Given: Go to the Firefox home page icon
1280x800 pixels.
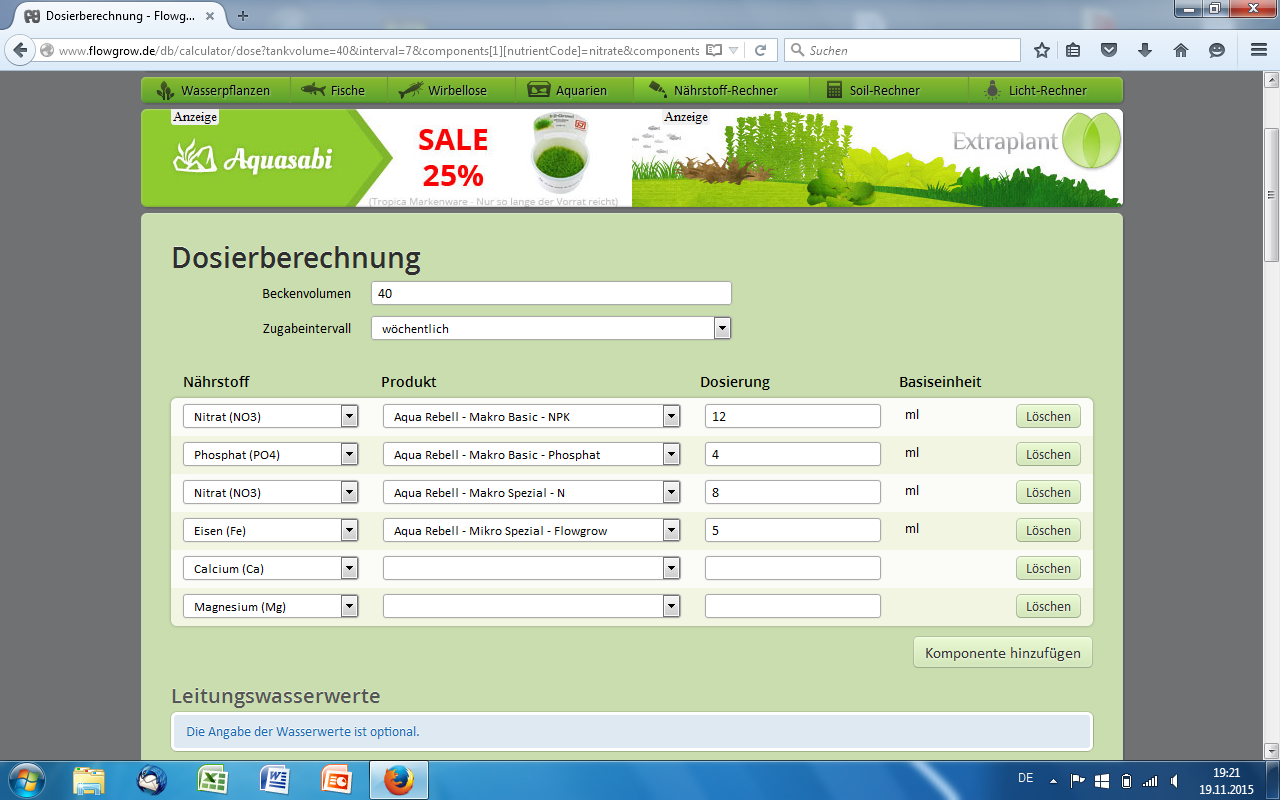Looking at the screenshot, I should [x=1180, y=50].
